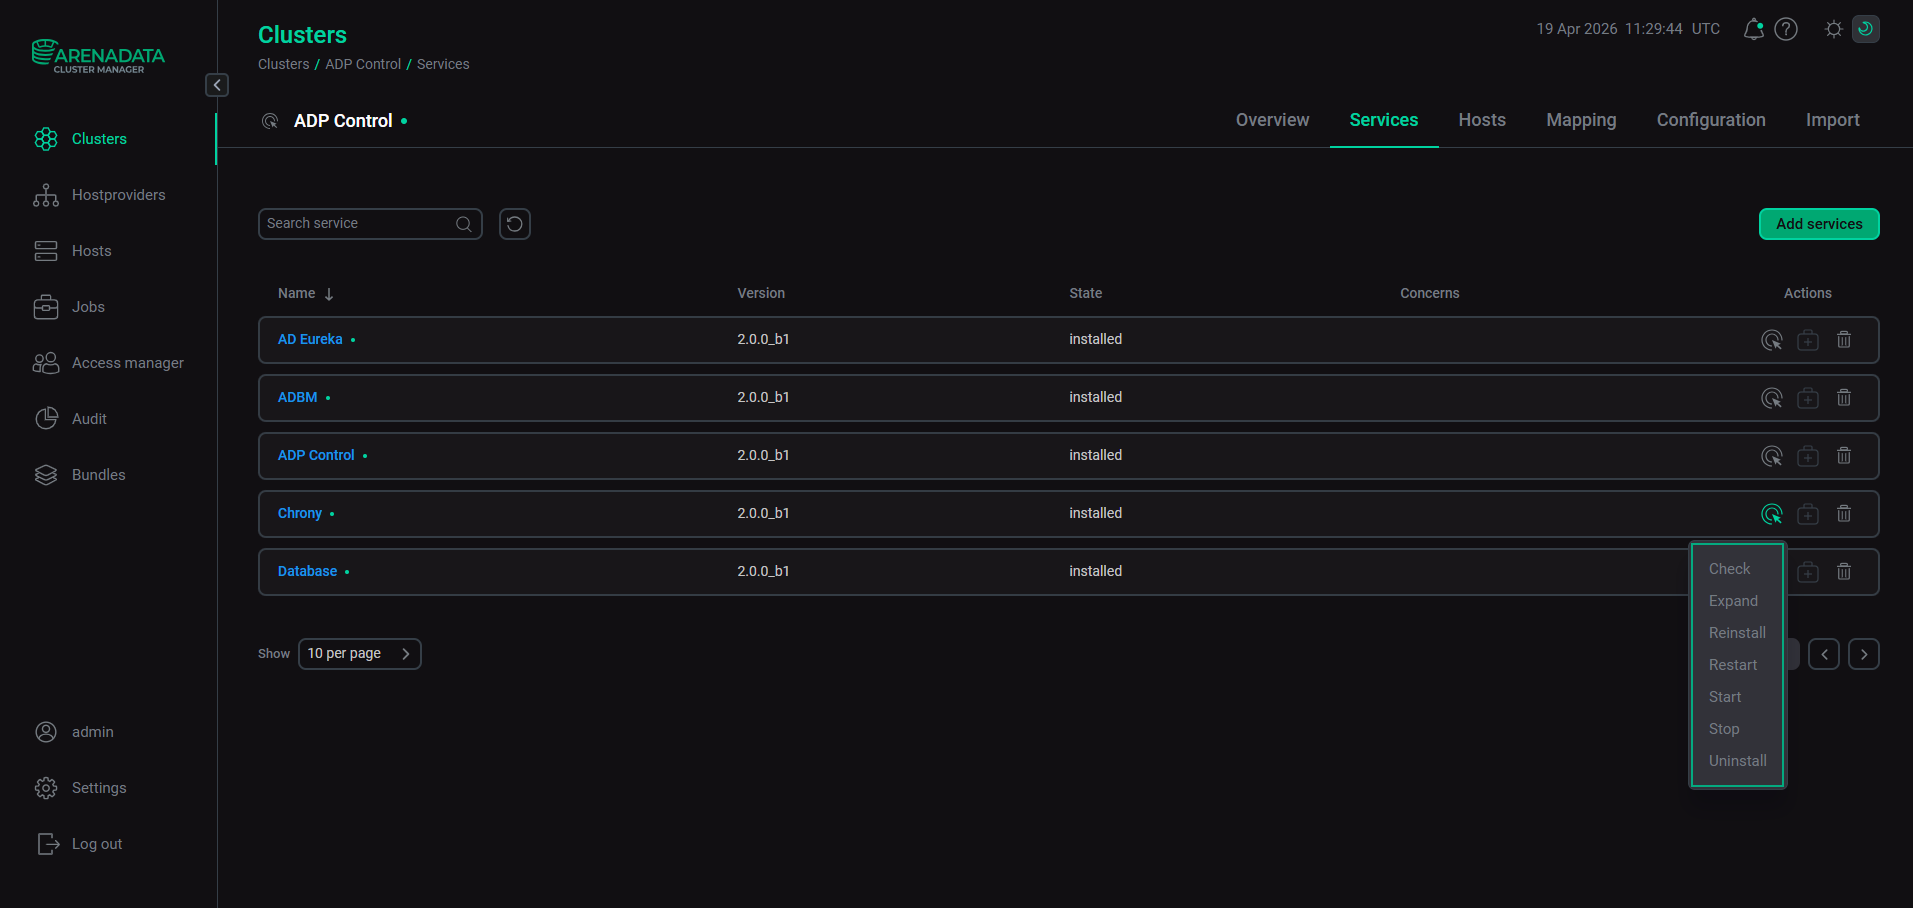Go to the next page of services
Screen dimensions: 1913x908
coord(1864,655)
